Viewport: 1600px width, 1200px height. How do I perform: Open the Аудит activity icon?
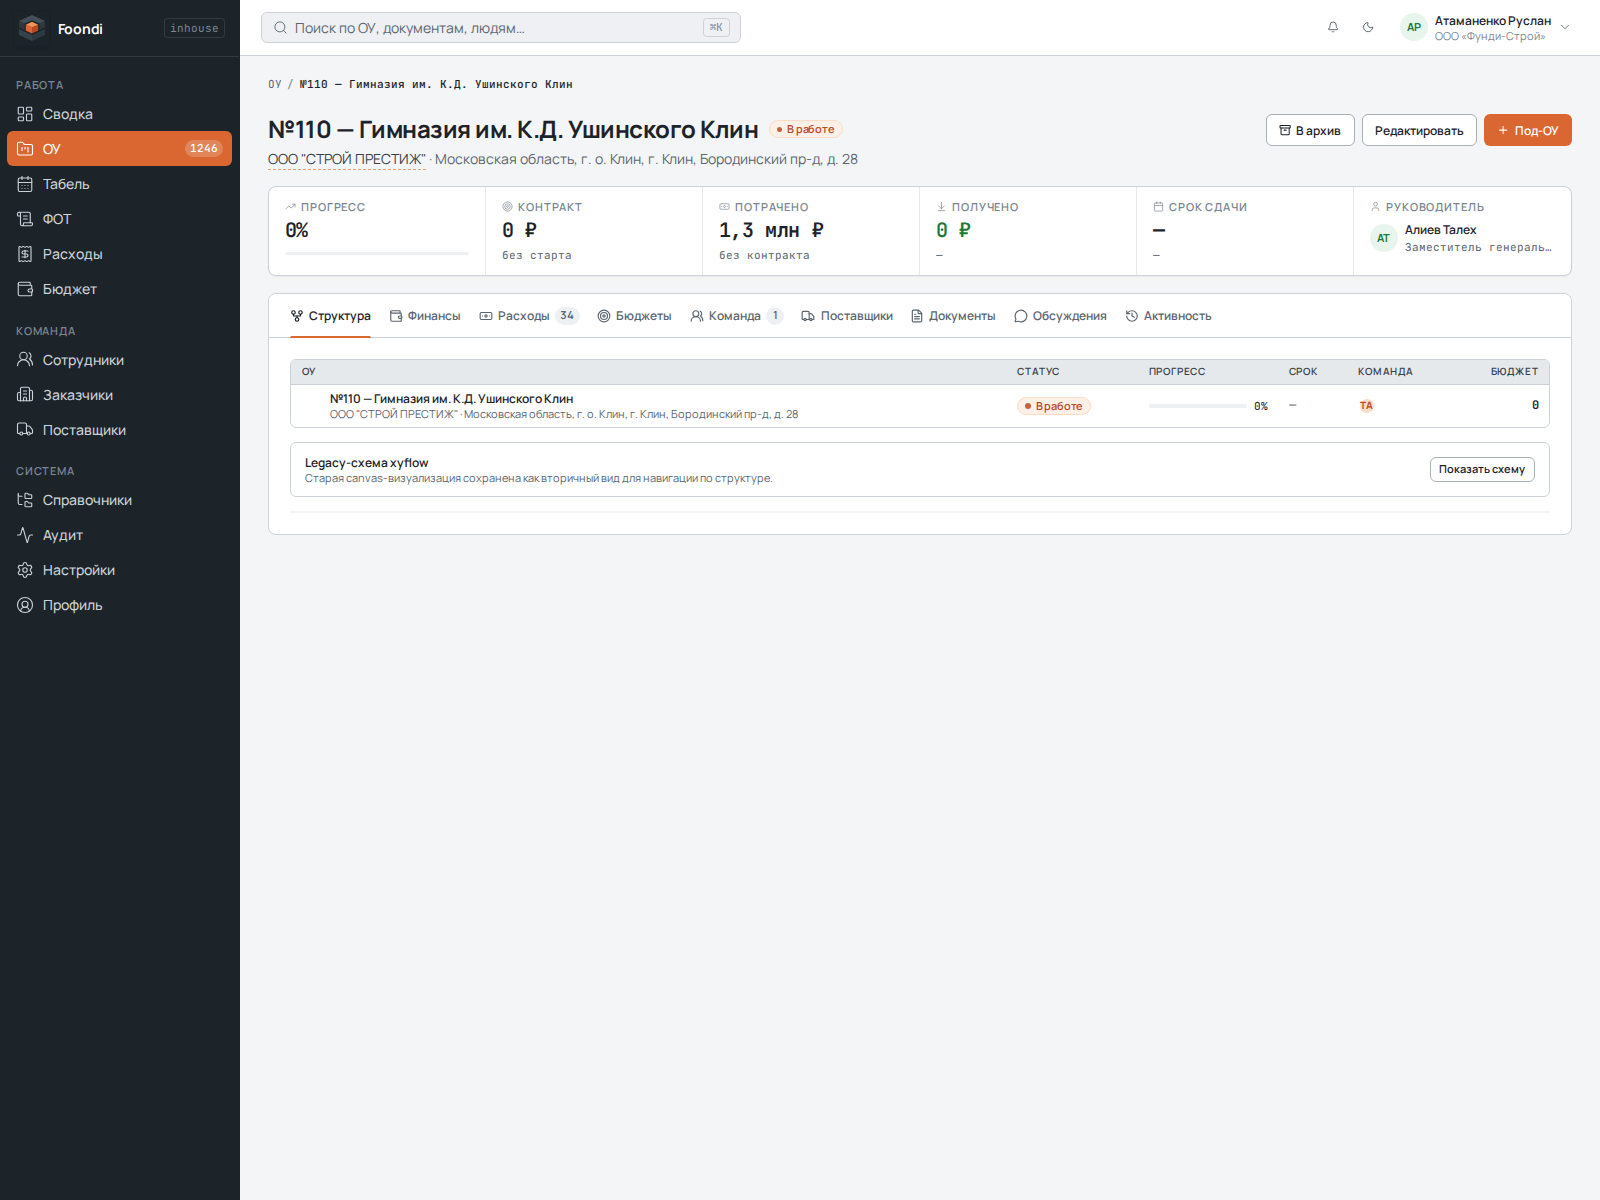[x=25, y=535]
